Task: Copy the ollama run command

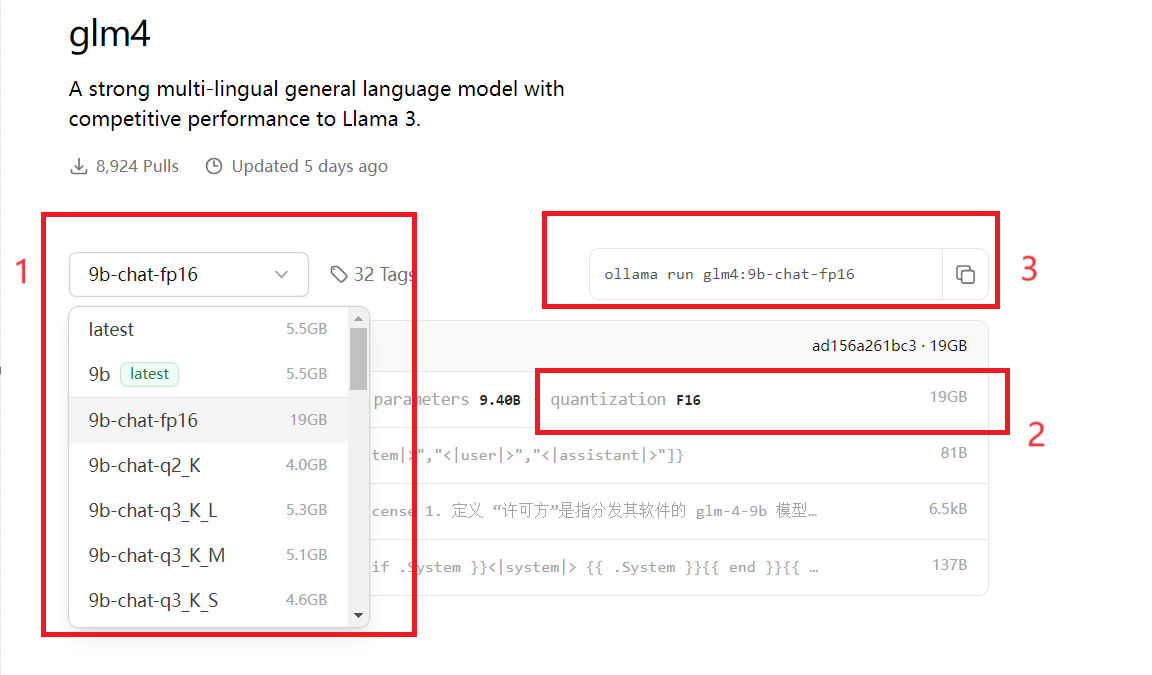Action: click(x=965, y=275)
